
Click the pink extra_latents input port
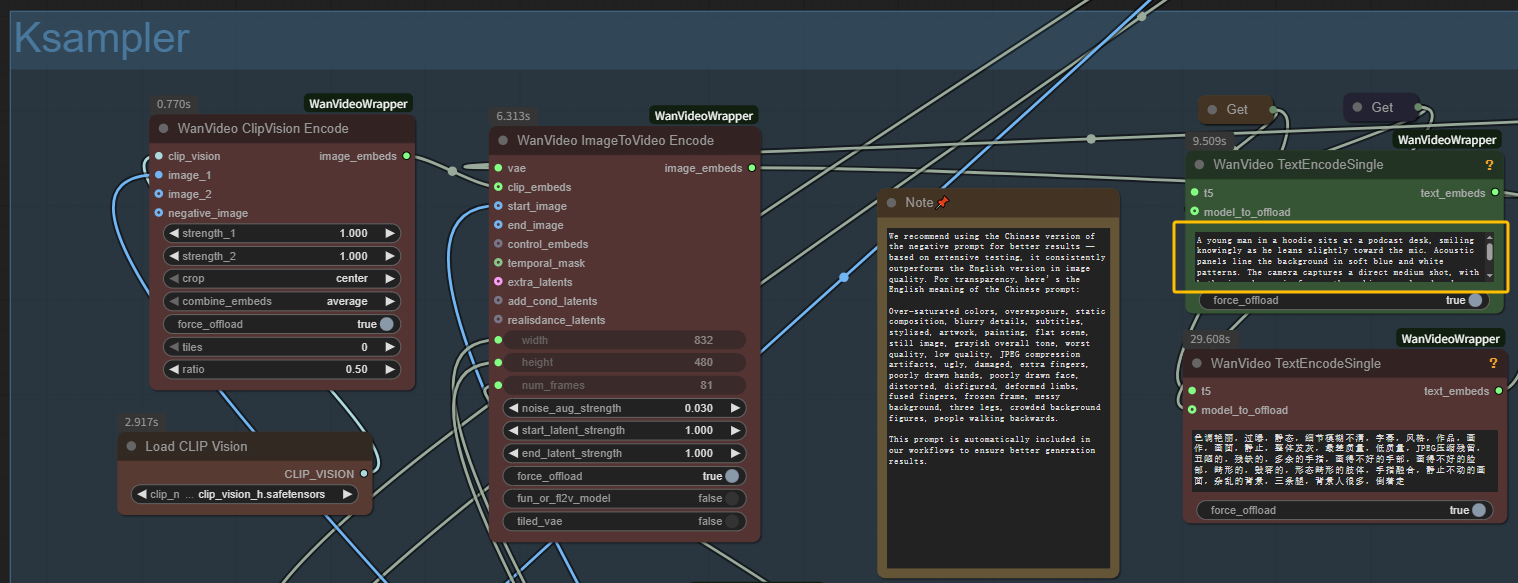[x=498, y=282]
